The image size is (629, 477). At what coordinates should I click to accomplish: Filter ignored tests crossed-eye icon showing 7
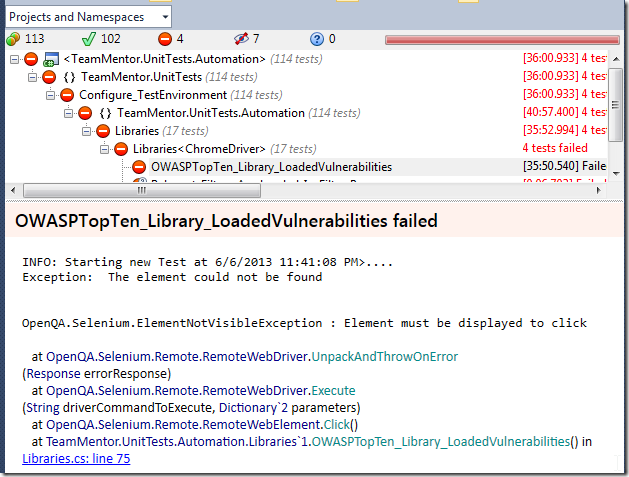(241, 39)
